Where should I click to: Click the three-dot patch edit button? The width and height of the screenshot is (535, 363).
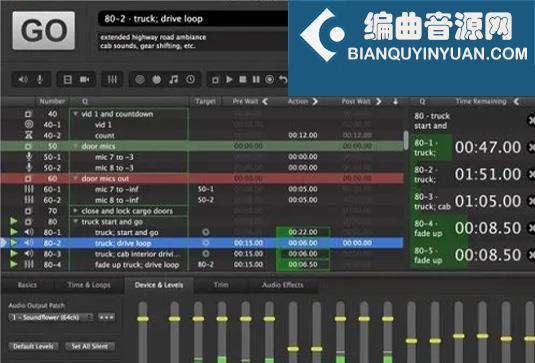coord(106,317)
